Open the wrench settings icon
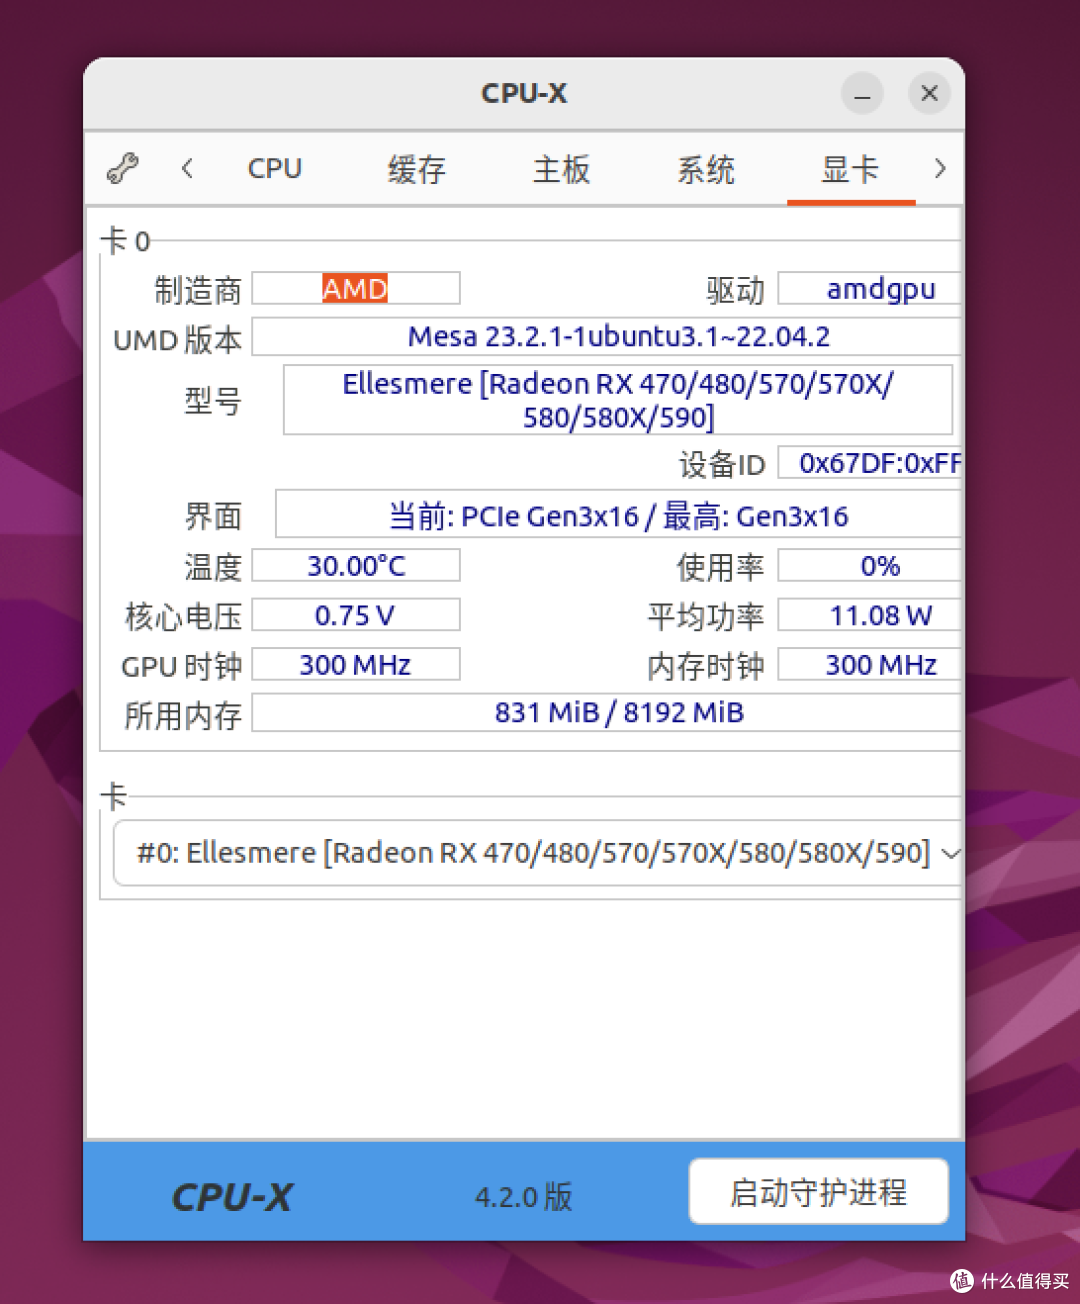Viewport: 1080px width, 1304px height. click(122, 168)
